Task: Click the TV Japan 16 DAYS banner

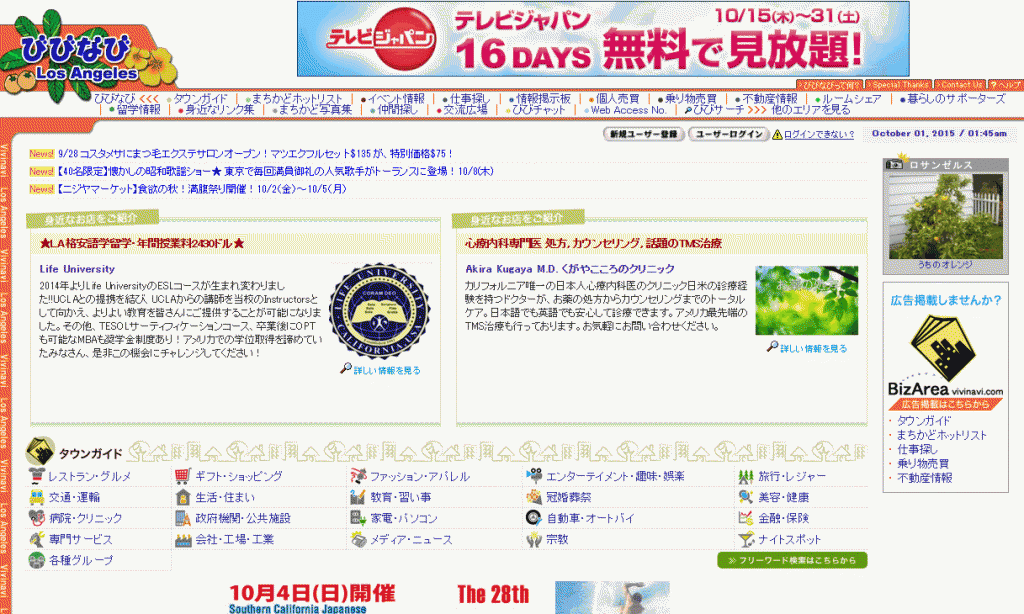Action: [603, 39]
